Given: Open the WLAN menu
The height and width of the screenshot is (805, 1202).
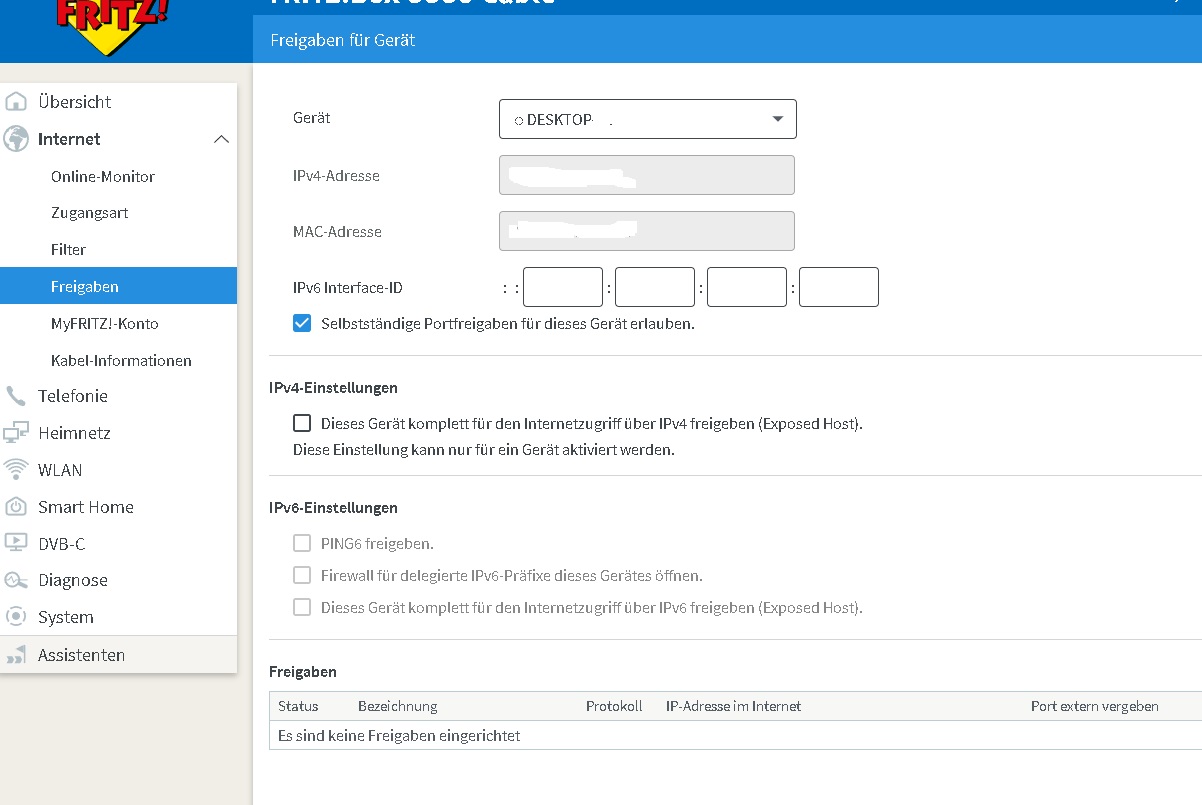Looking at the screenshot, I should [60, 470].
